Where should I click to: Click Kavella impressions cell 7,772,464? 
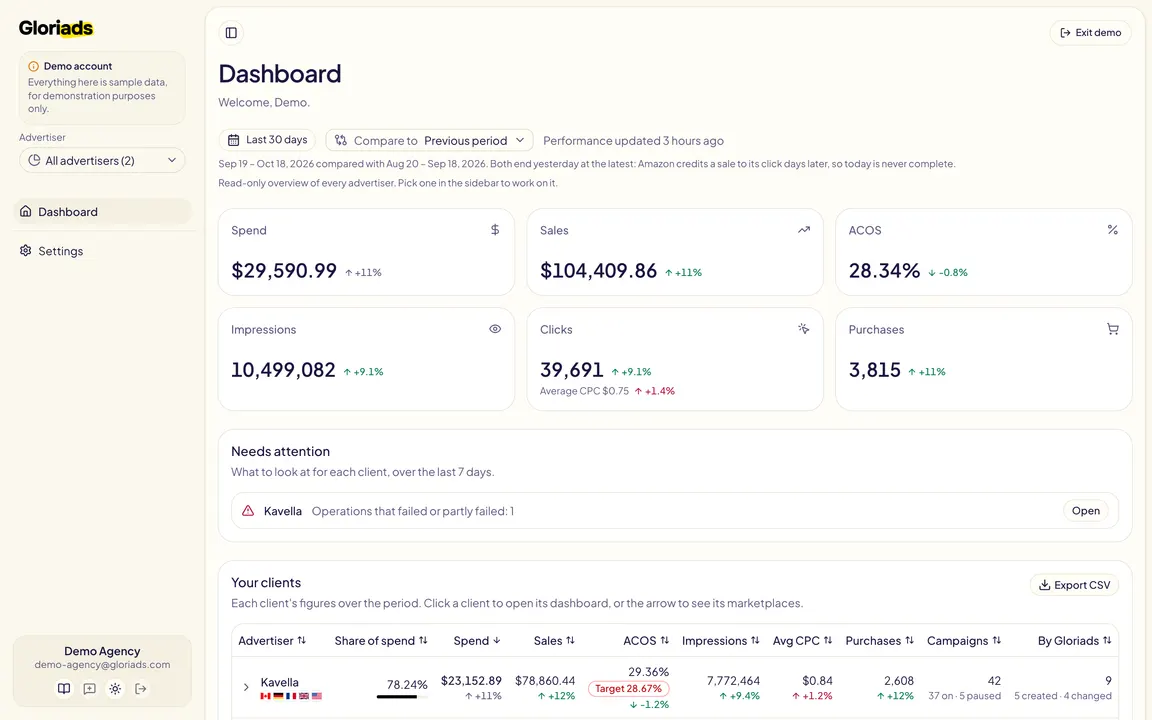(x=733, y=681)
